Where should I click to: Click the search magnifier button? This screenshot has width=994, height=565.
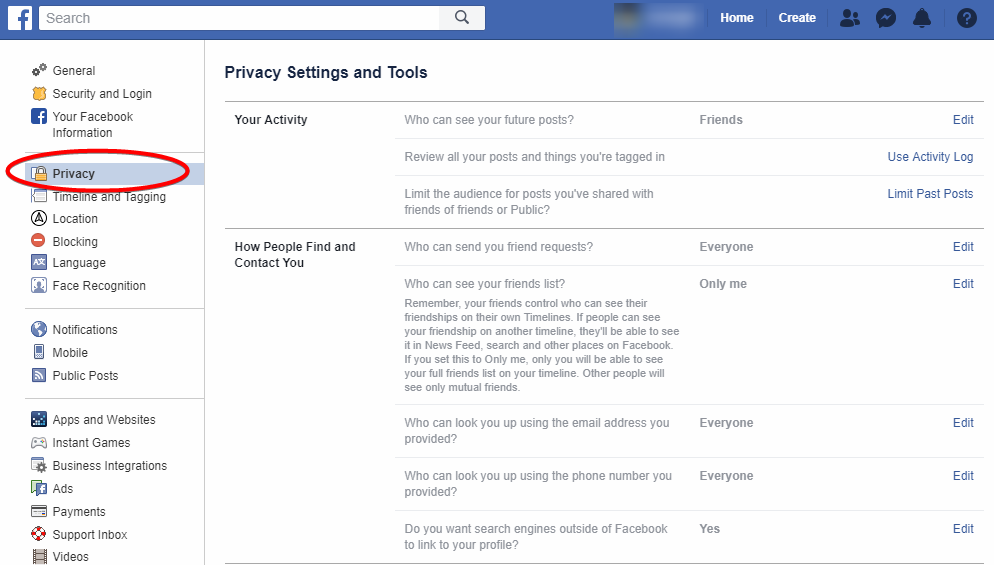pos(461,18)
